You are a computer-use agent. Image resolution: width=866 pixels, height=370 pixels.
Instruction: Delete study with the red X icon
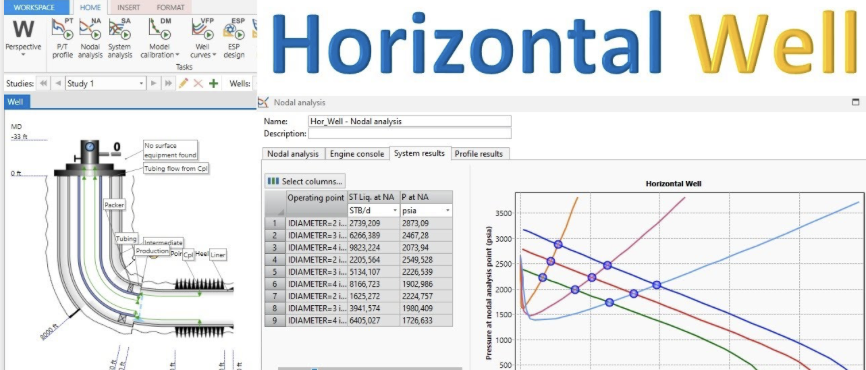[x=198, y=84]
